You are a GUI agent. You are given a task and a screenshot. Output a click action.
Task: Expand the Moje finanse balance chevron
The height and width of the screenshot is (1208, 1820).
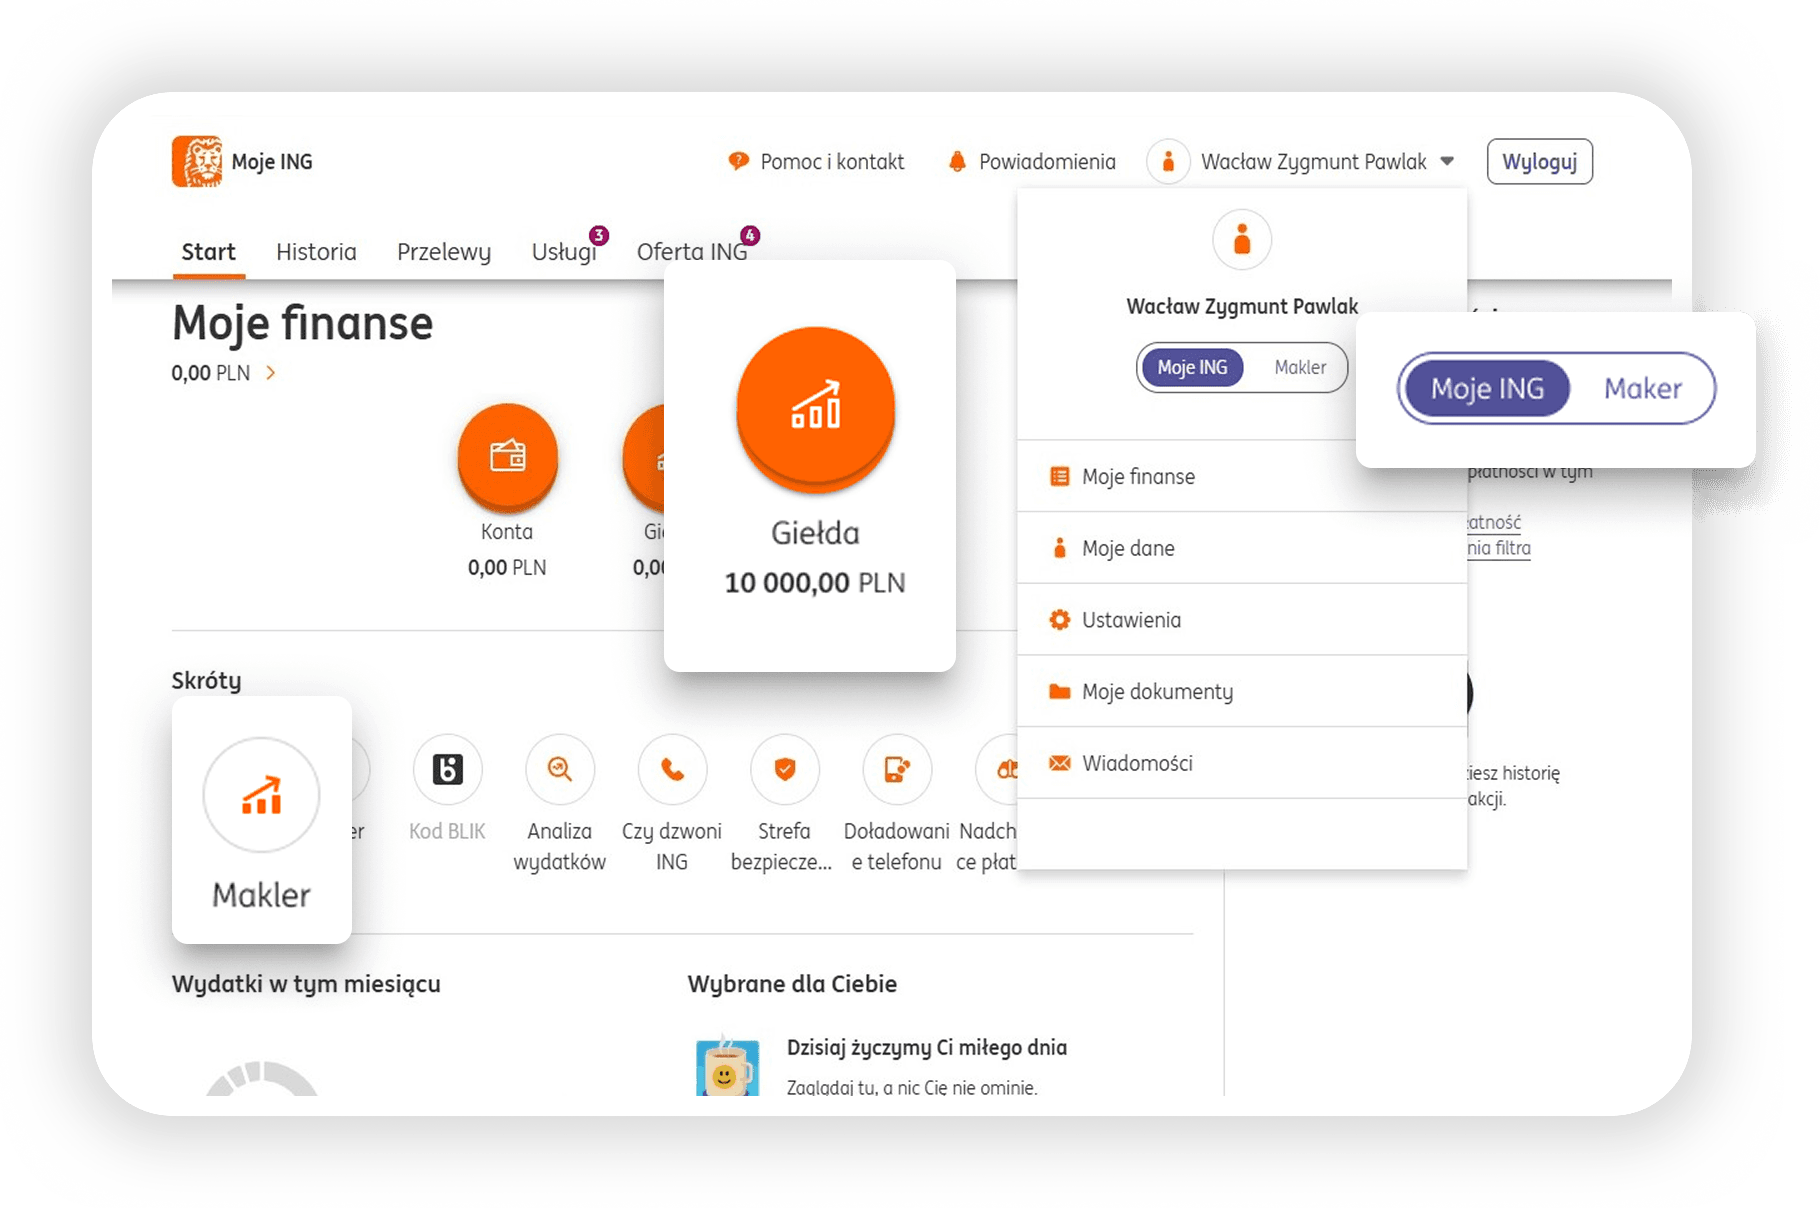[270, 373]
